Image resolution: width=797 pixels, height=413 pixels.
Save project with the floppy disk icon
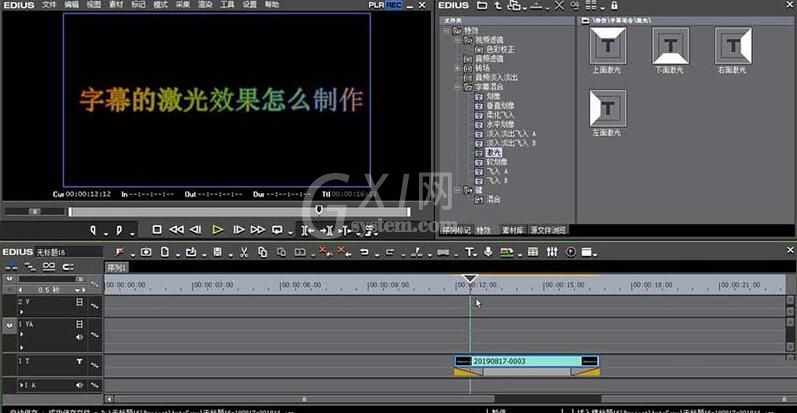point(218,252)
